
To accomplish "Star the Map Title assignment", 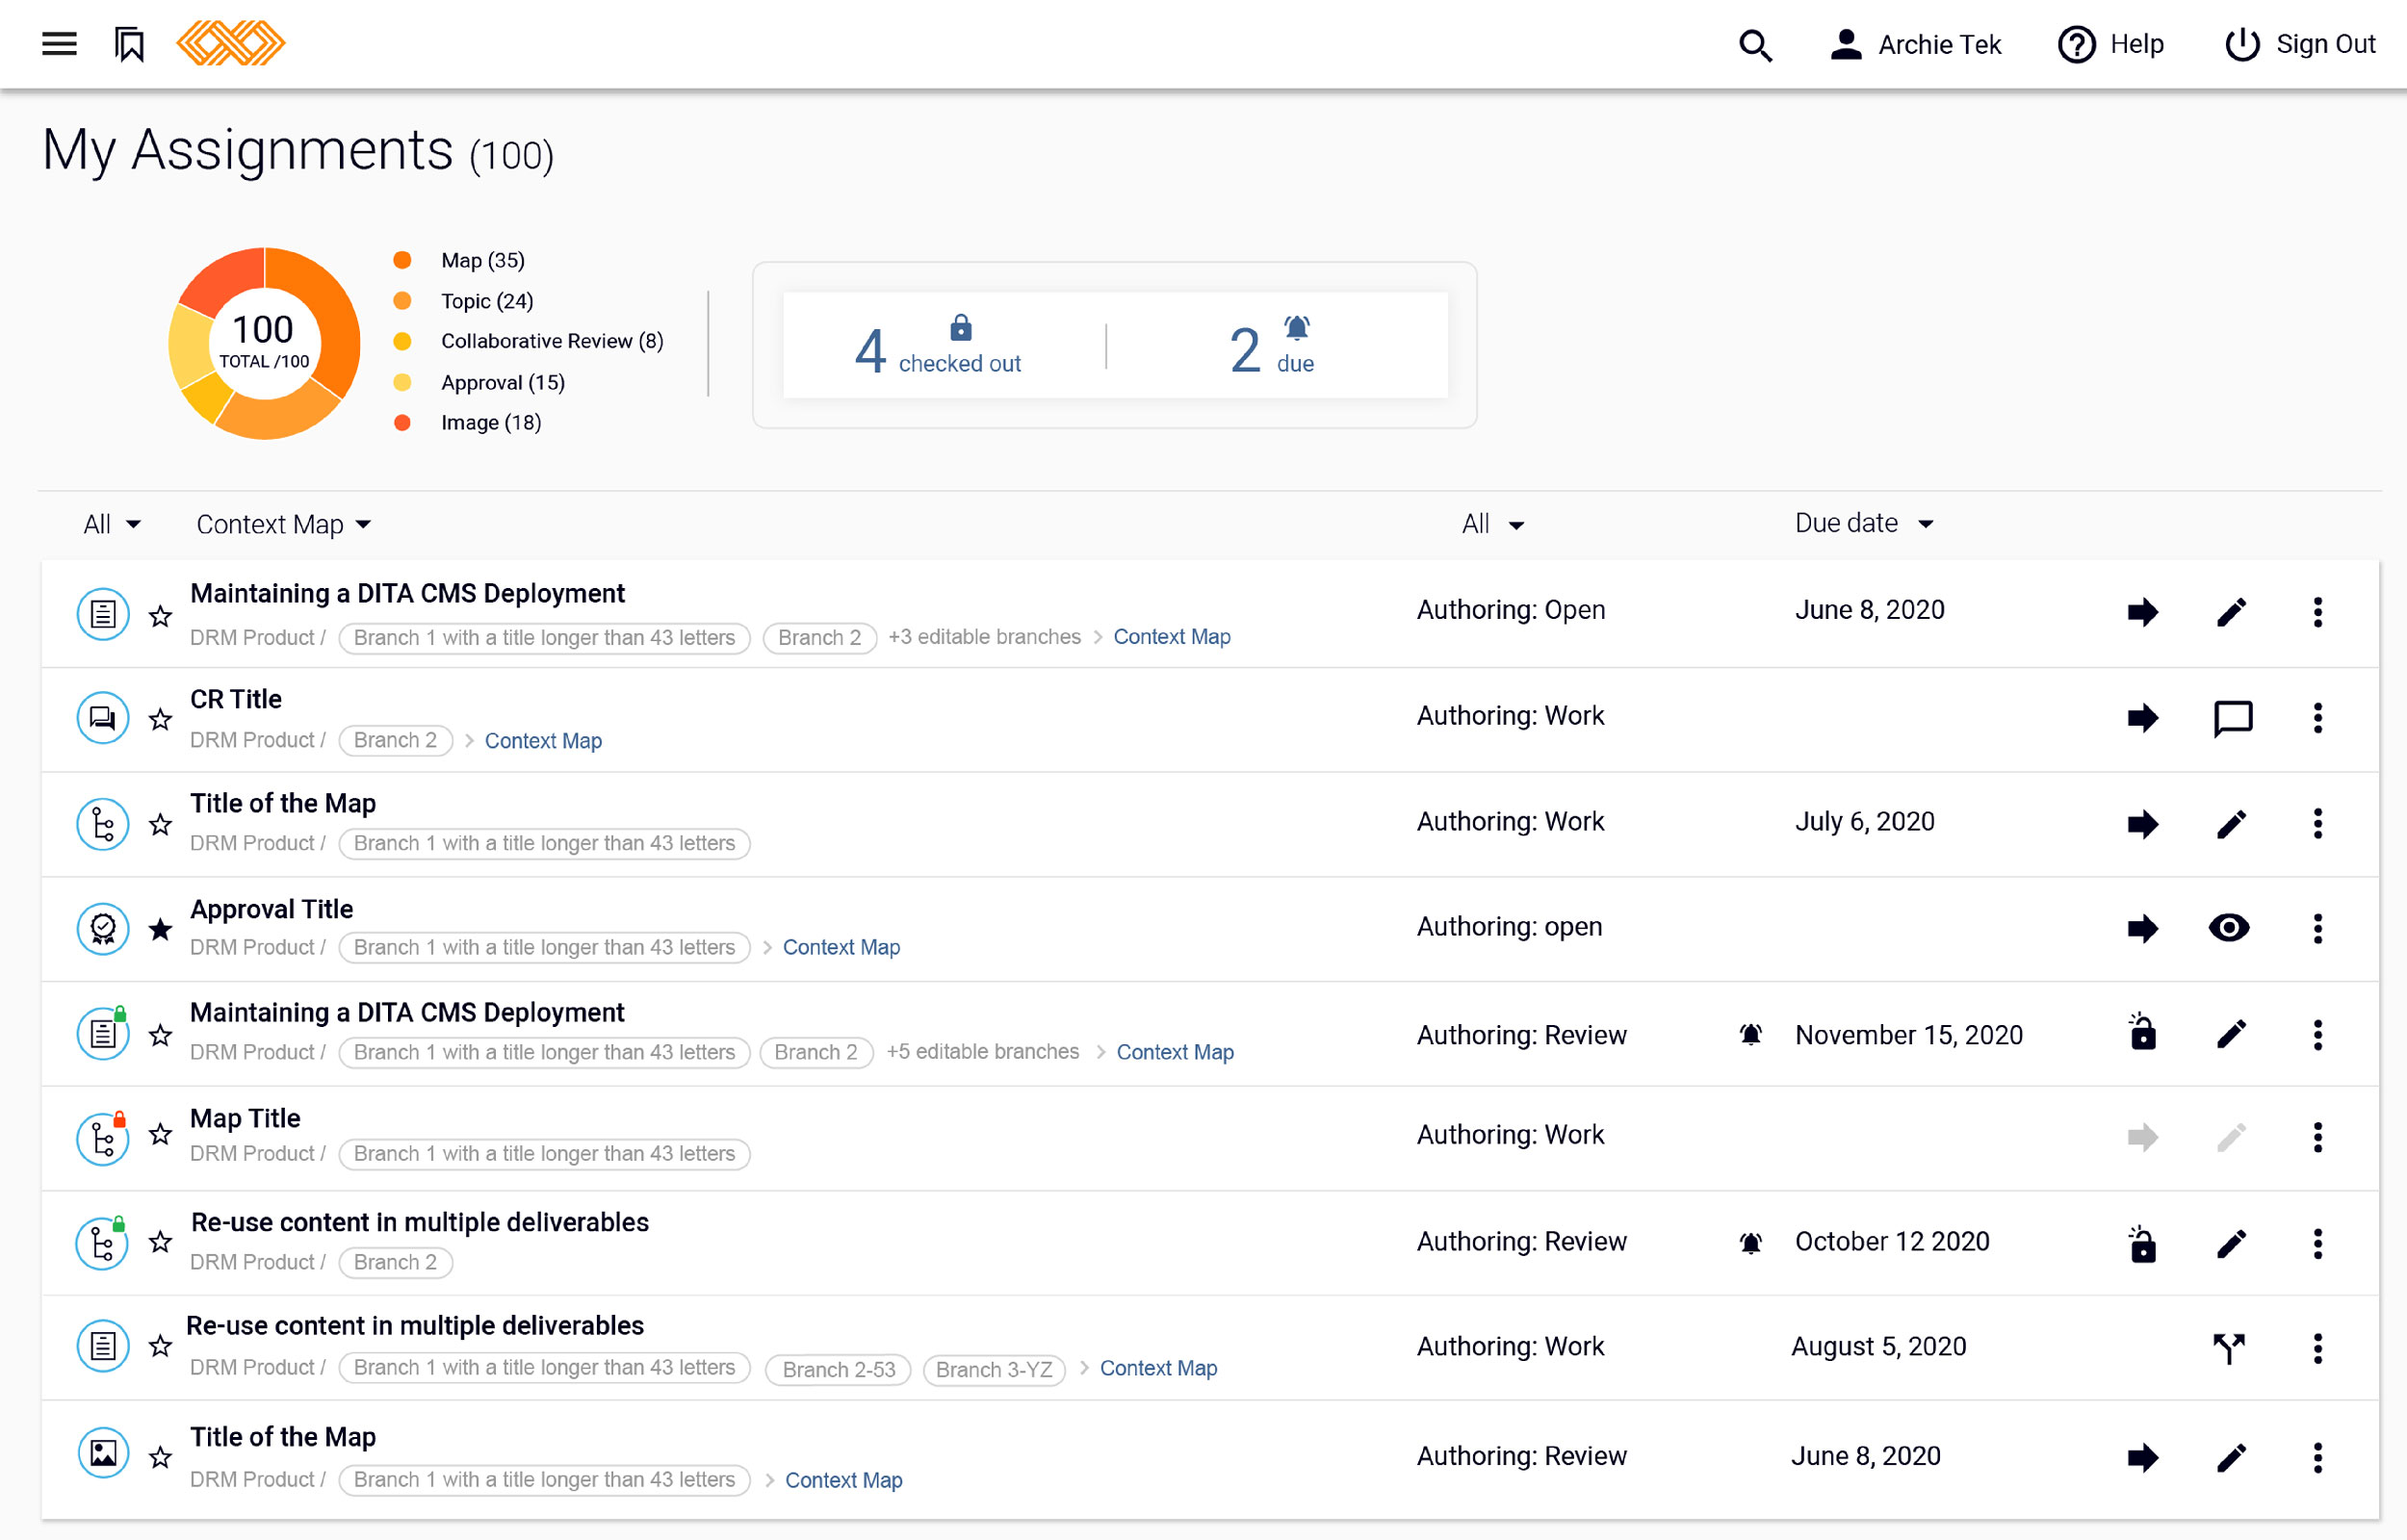I will click(160, 1134).
